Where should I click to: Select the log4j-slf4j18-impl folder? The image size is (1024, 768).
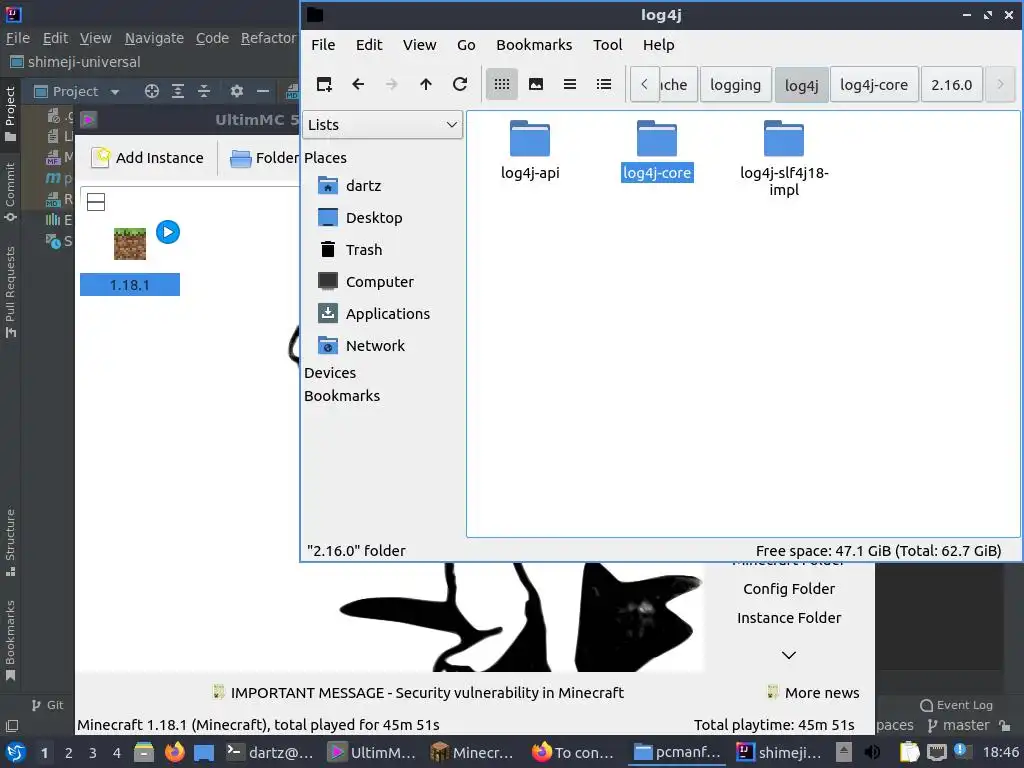point(784,159)
